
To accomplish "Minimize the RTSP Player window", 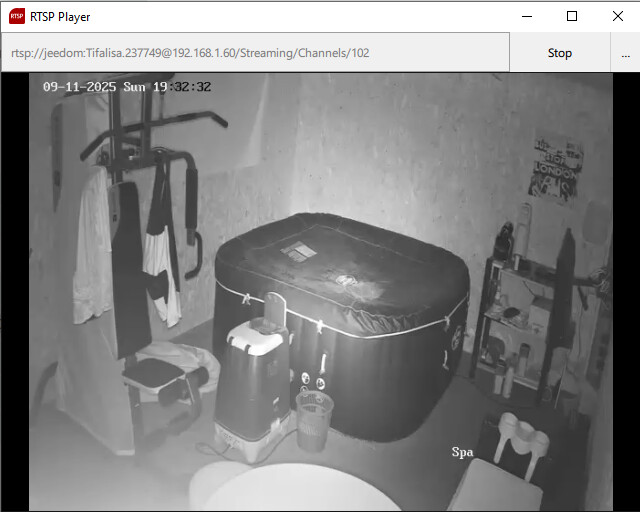I will point(527,16).
